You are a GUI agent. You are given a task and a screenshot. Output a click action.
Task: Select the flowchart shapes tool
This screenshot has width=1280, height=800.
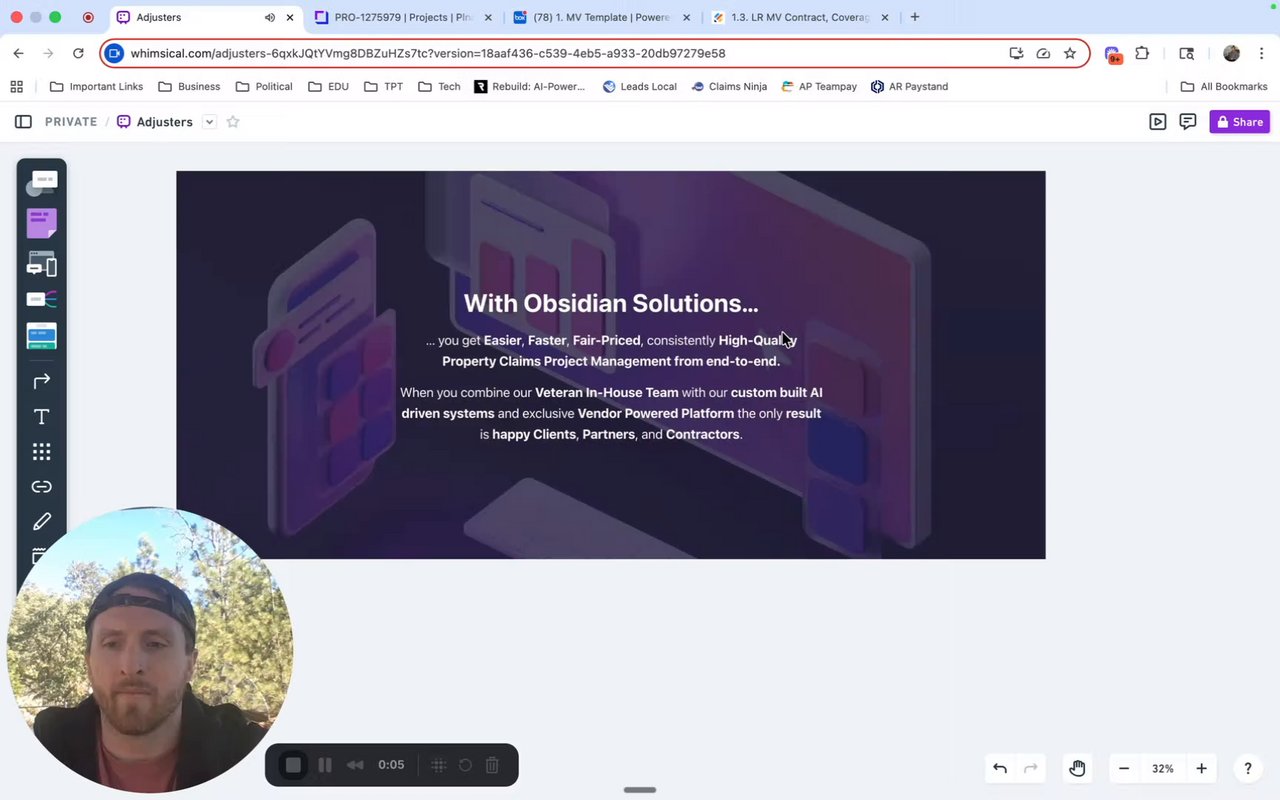click(42, 183)
